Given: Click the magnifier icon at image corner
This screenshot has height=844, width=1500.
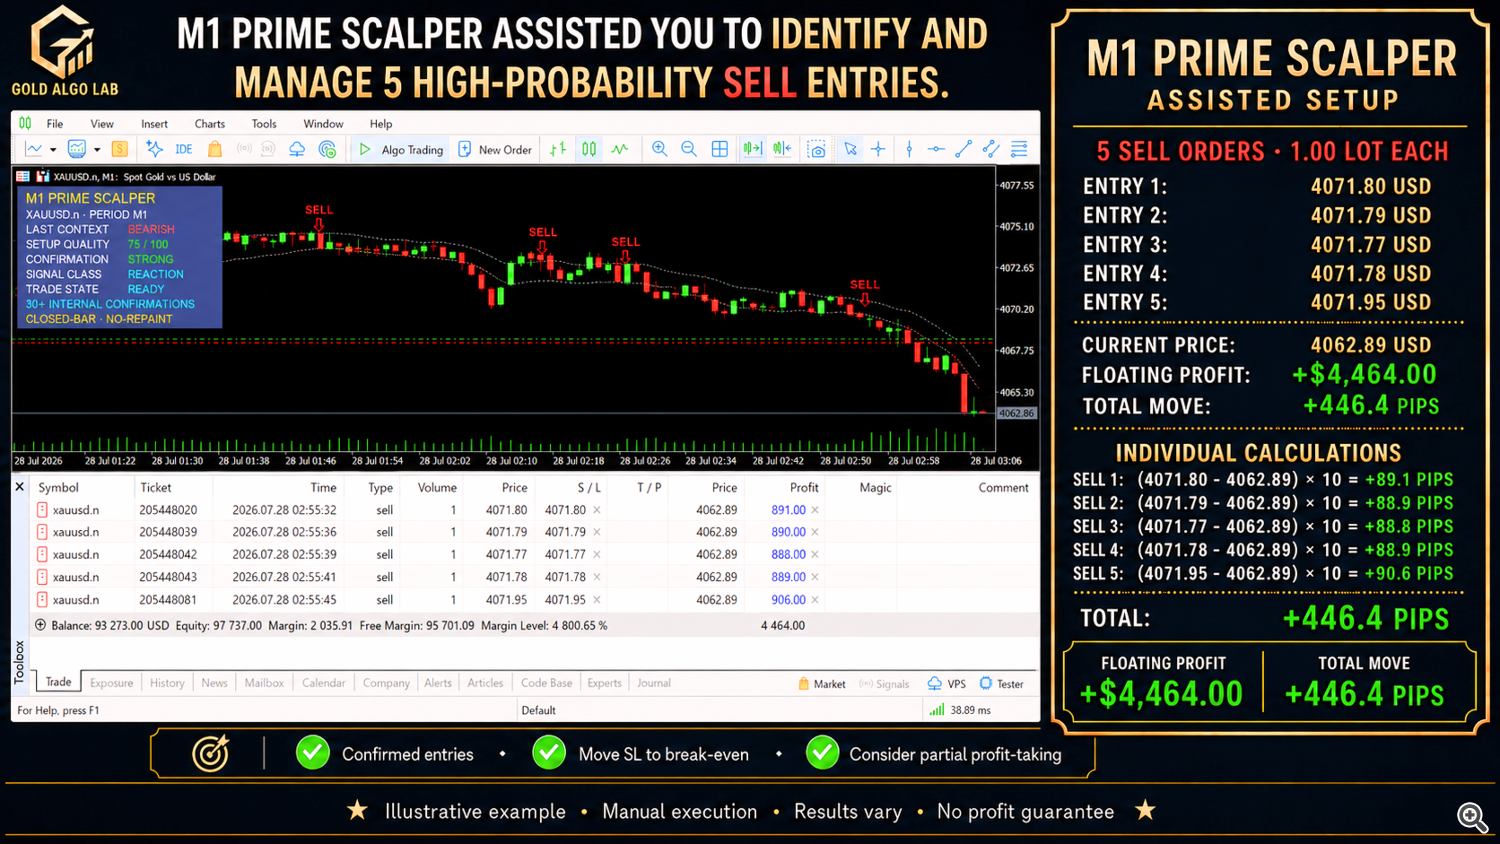Looking at the screenshot, I should 1472,817.
